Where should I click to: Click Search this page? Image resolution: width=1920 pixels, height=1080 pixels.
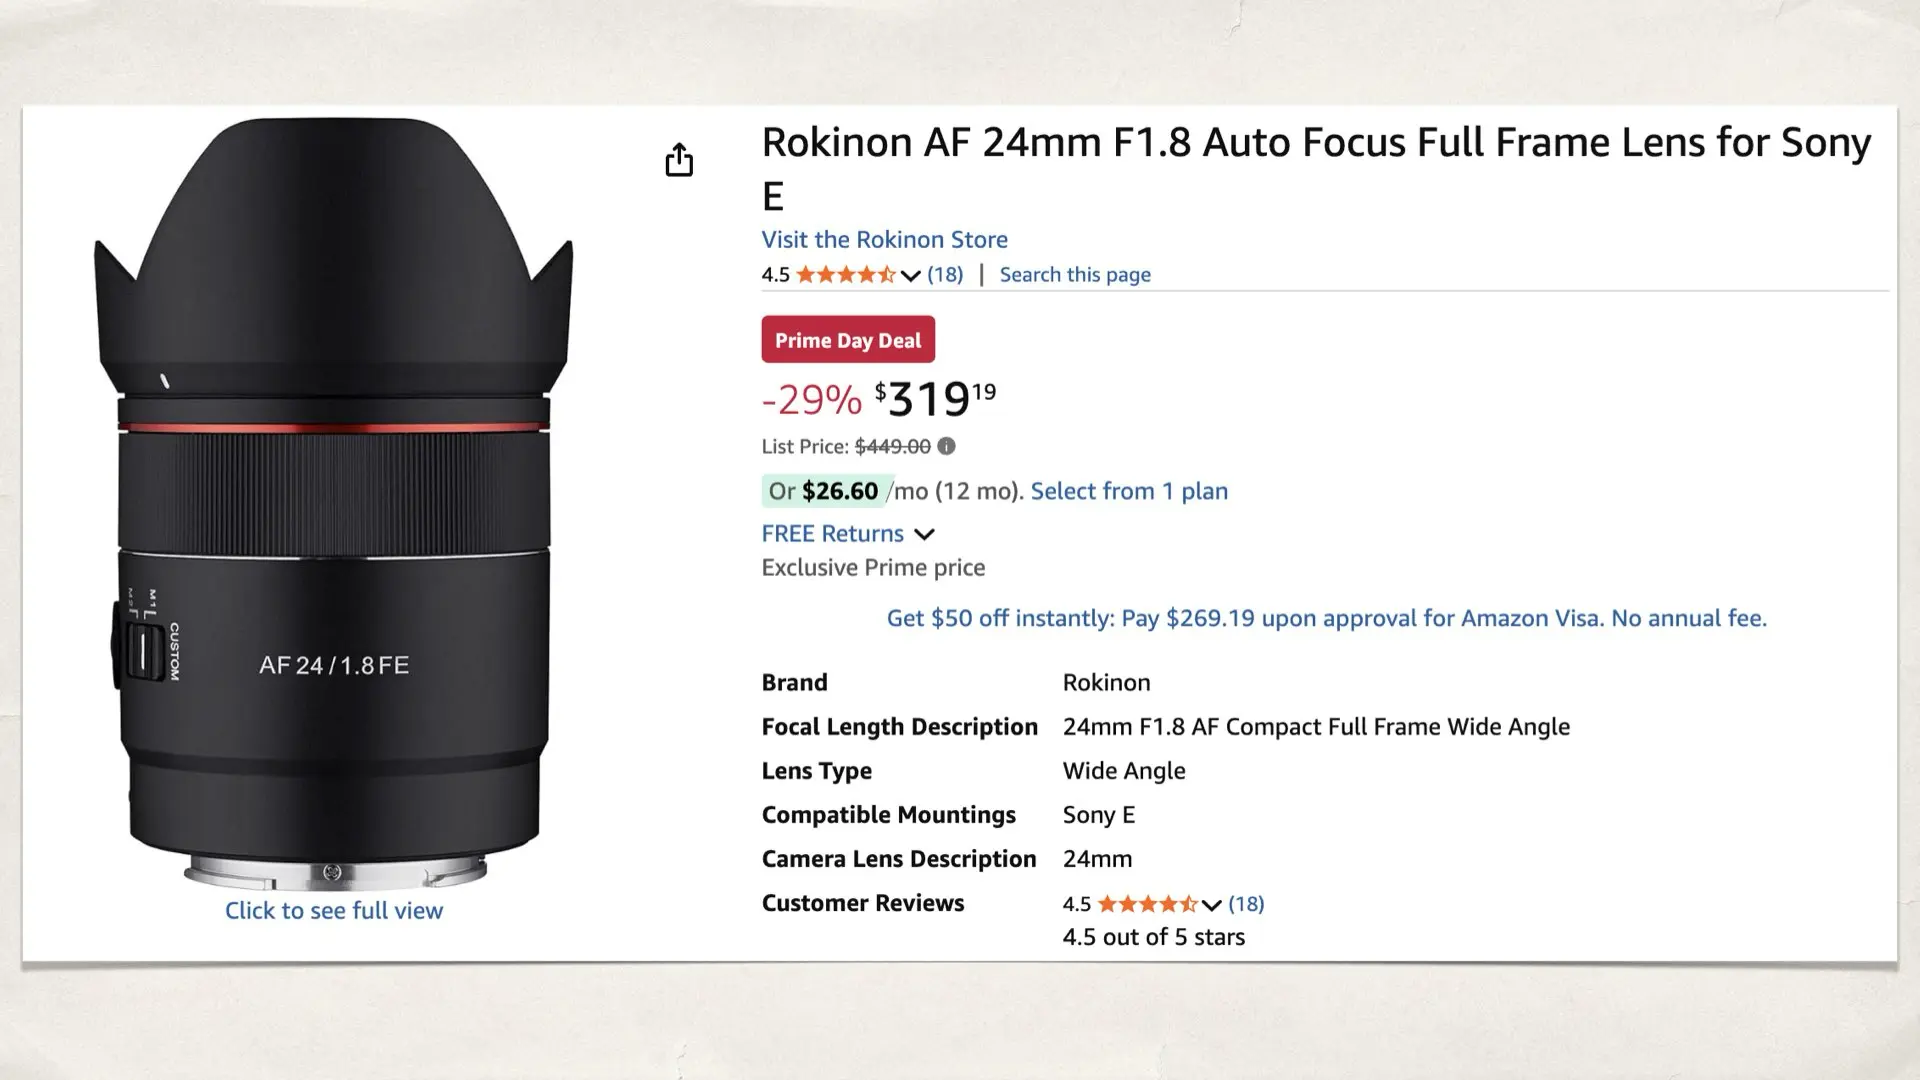click(x=1074, y=274)
